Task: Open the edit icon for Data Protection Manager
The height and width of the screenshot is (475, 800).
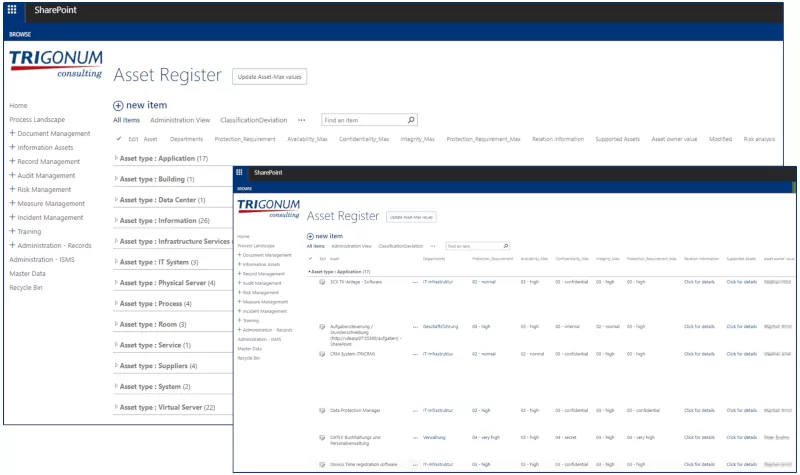Action: (x=322, y=410)
